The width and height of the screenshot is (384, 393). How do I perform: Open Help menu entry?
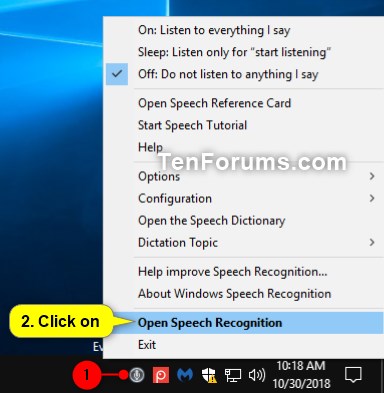[x=243, y=147]
